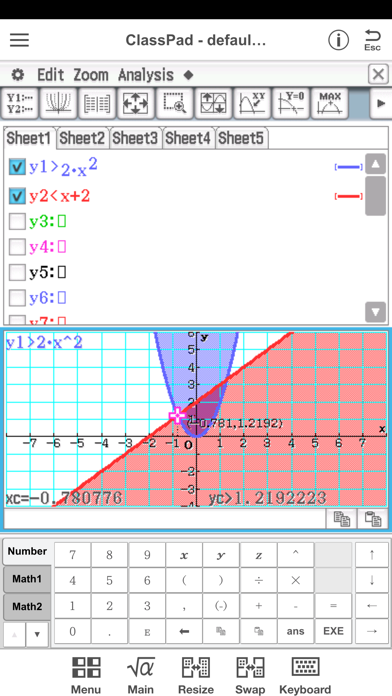Screen dimensions: 392x696
Task: Open the Menu icon at bottom
Action: pos(86,675)
